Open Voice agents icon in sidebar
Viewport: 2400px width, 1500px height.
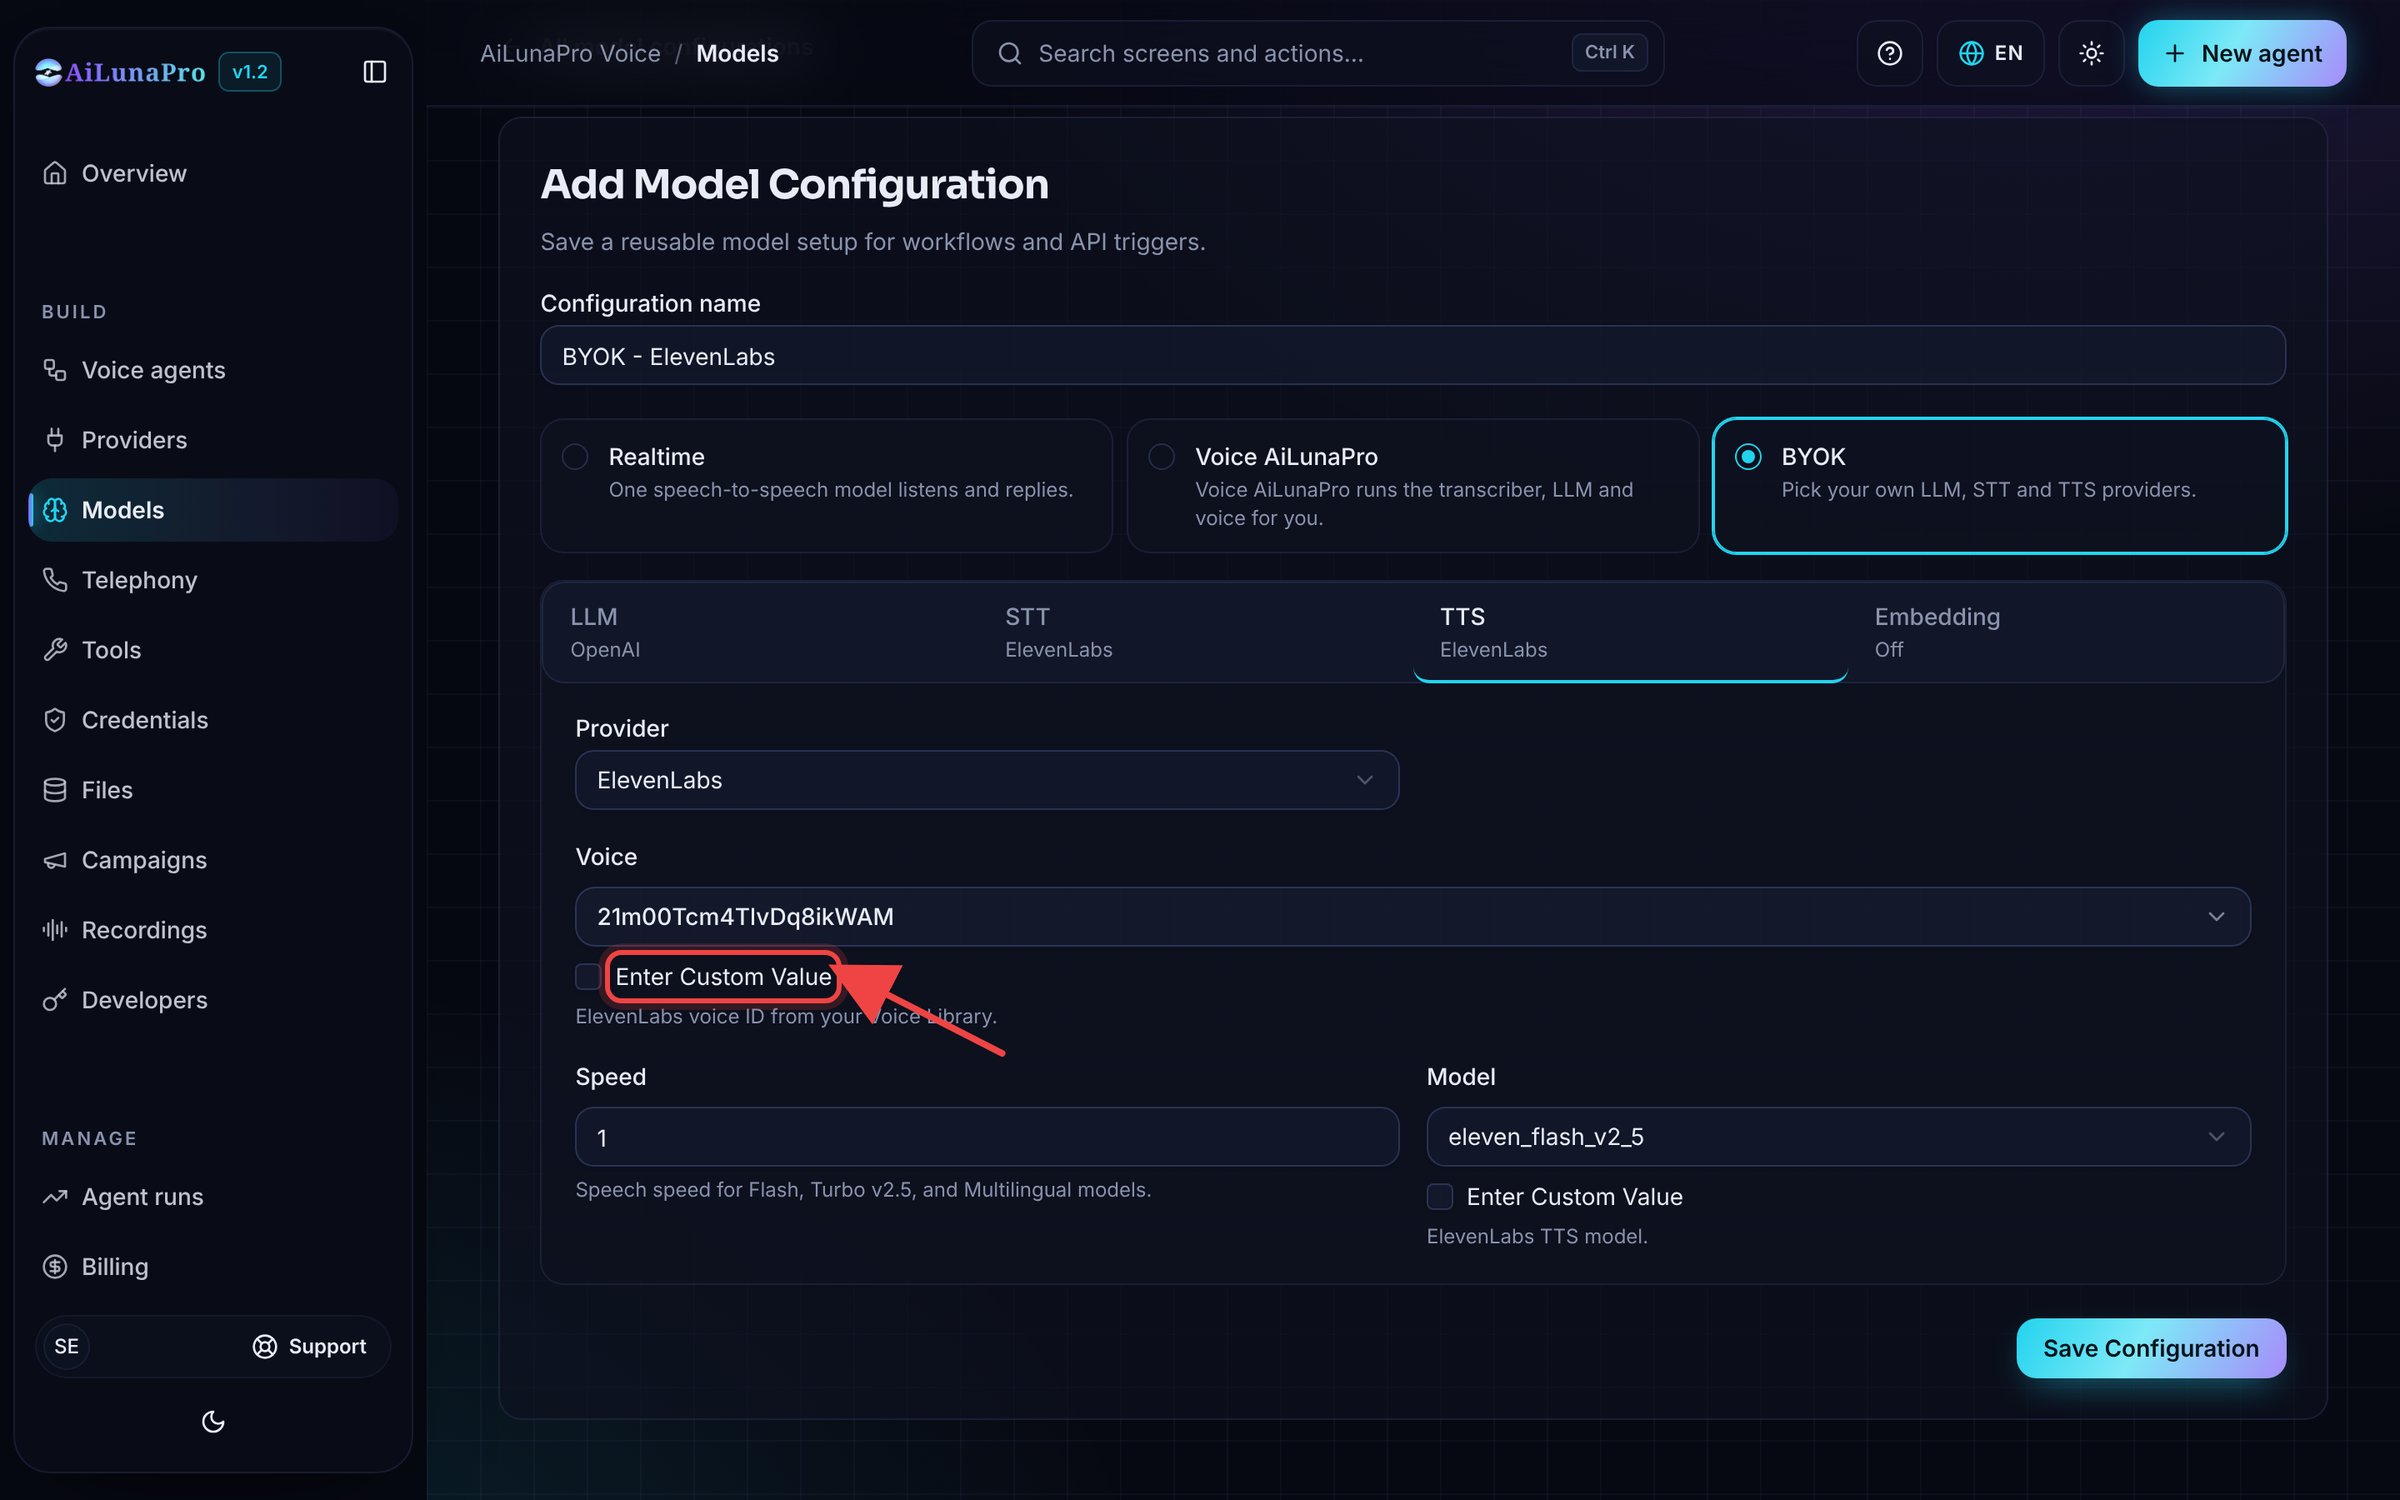55,370
